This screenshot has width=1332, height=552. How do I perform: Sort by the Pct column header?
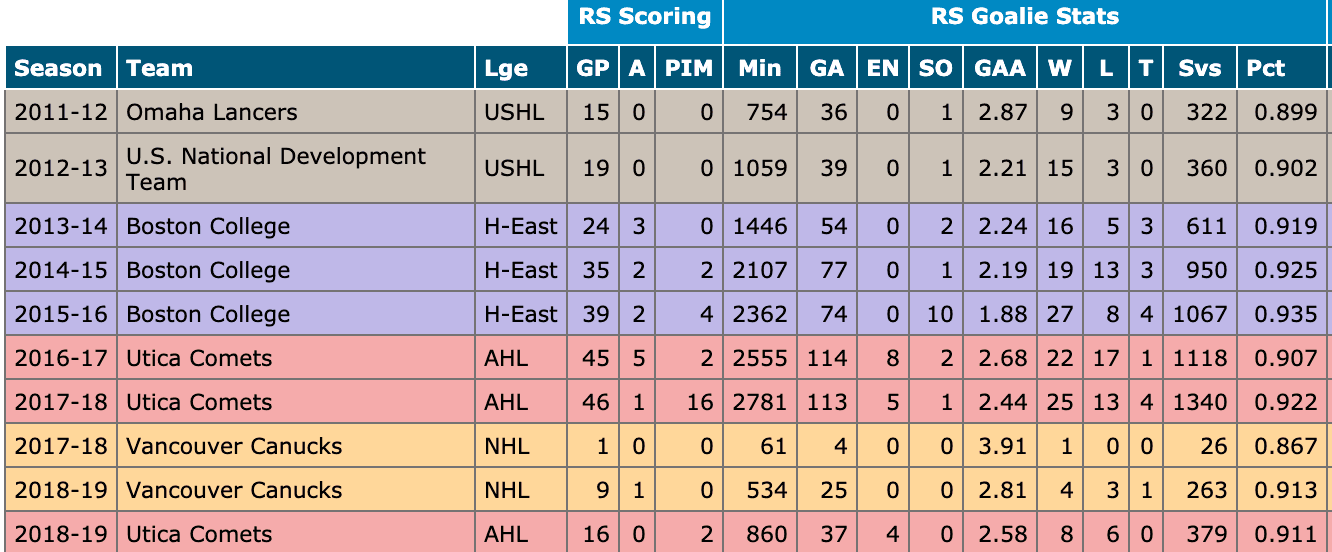click(x=1265, y=69)
